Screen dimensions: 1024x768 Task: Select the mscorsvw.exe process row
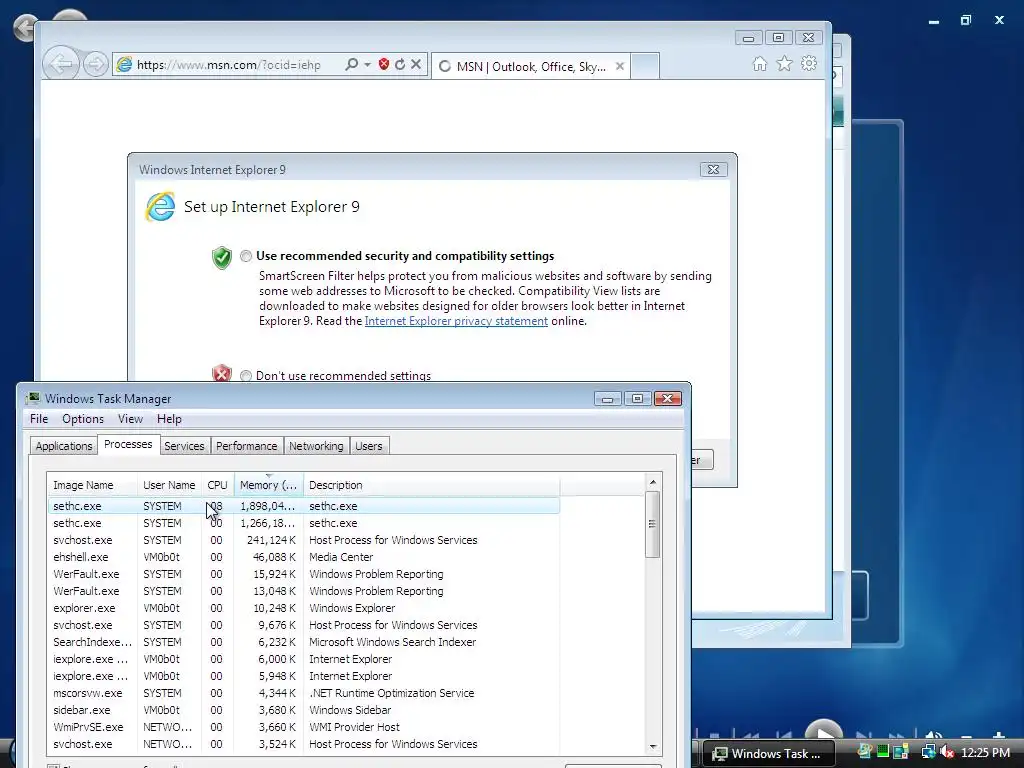coord(304,693)
